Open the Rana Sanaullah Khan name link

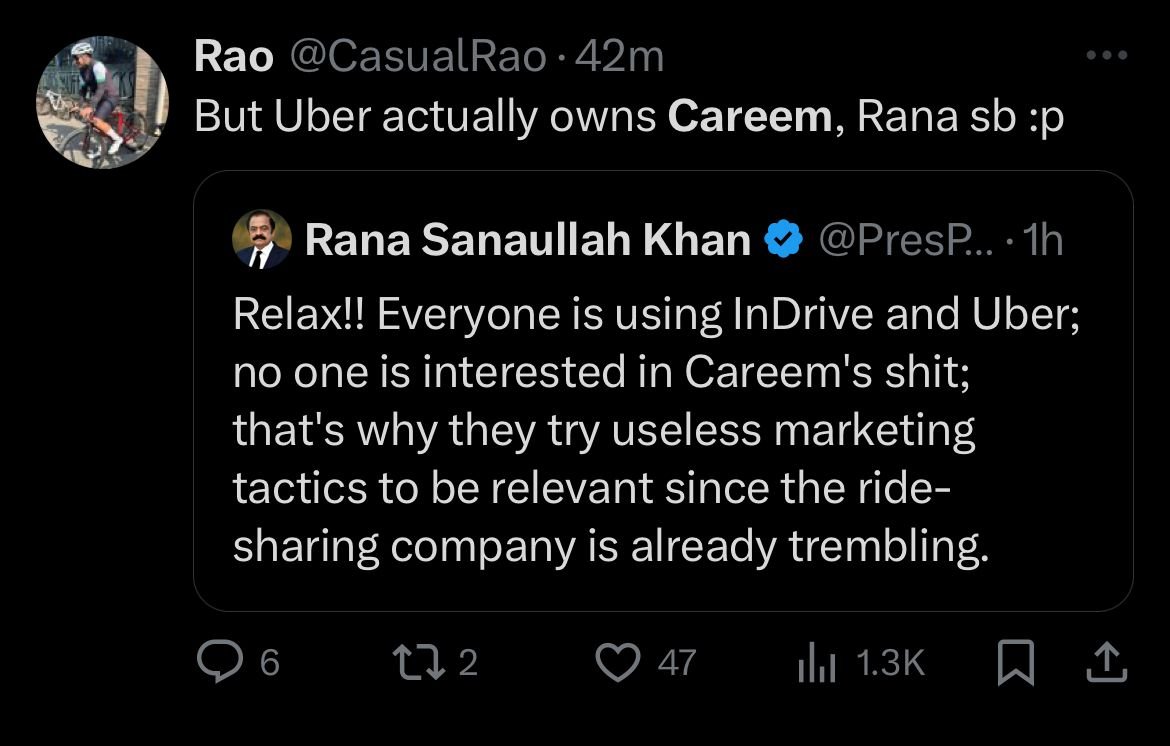point(527,240)
